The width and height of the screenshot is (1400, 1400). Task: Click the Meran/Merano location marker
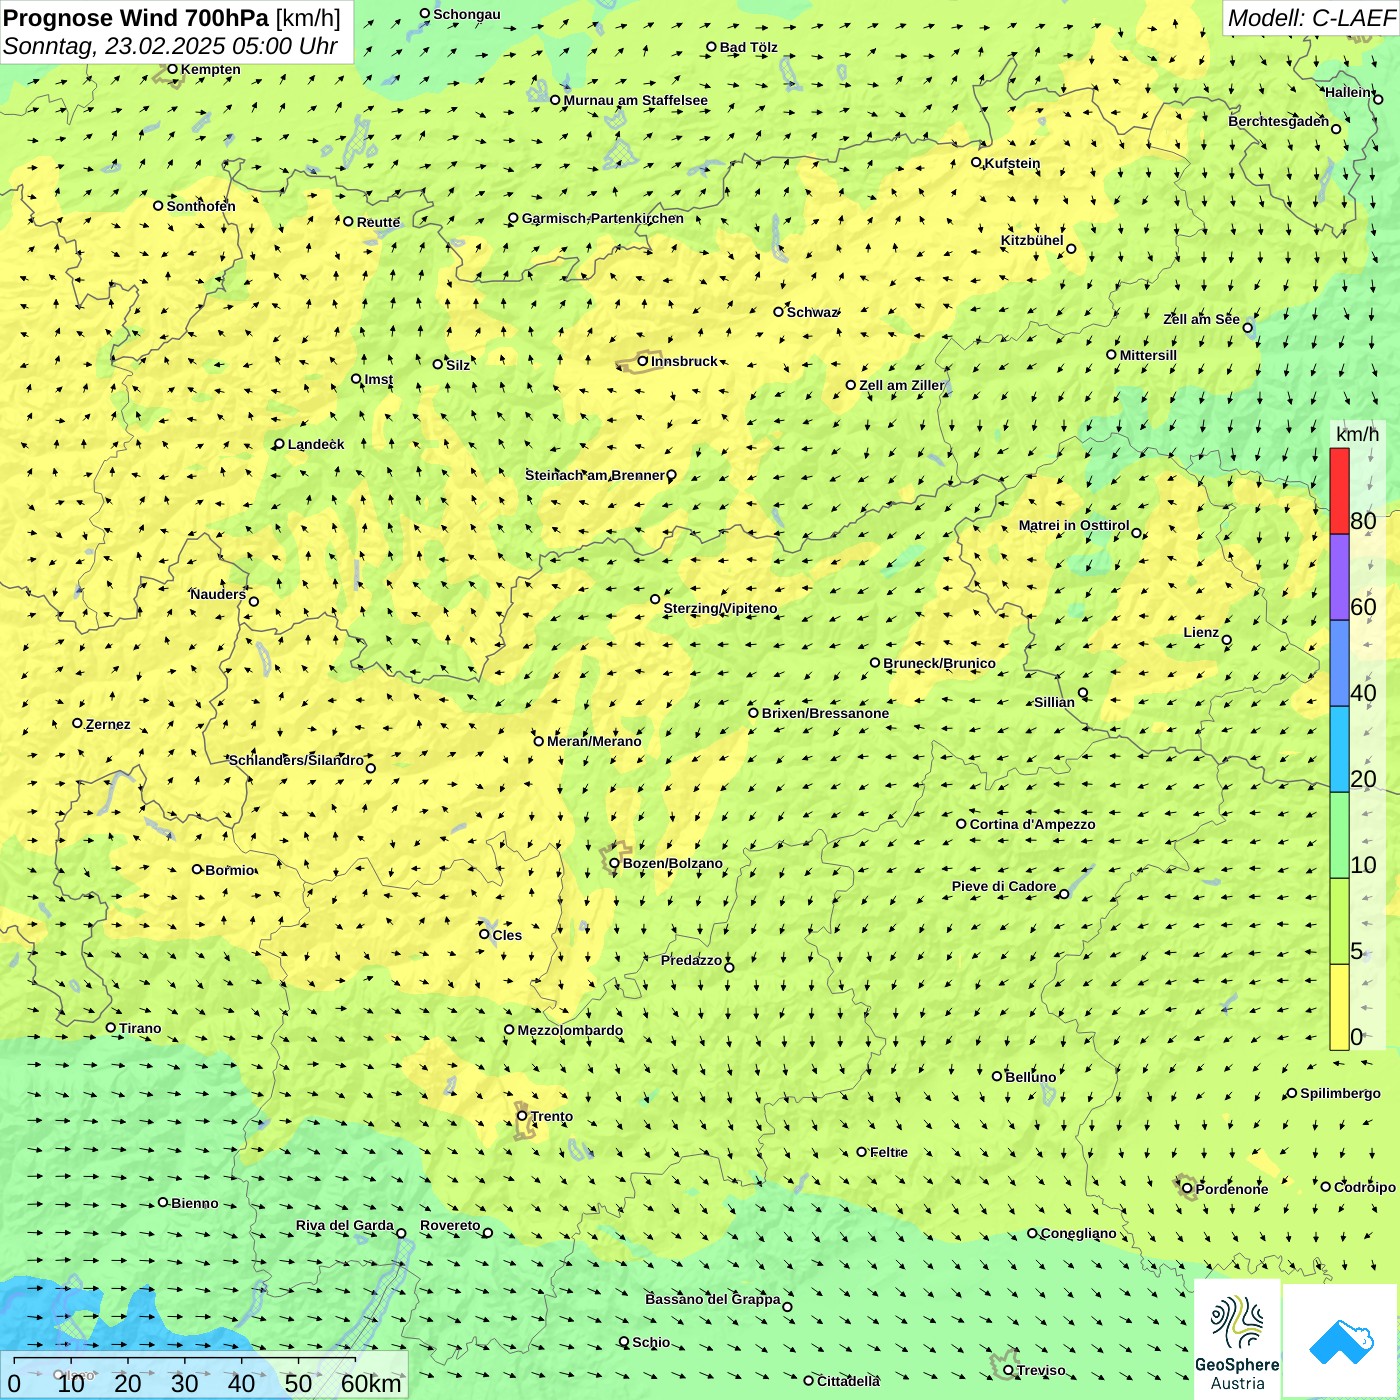[x=538, y=741]
